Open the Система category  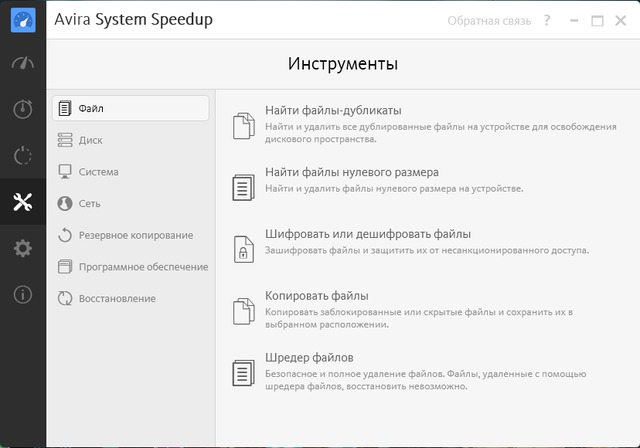click(98, 172)
